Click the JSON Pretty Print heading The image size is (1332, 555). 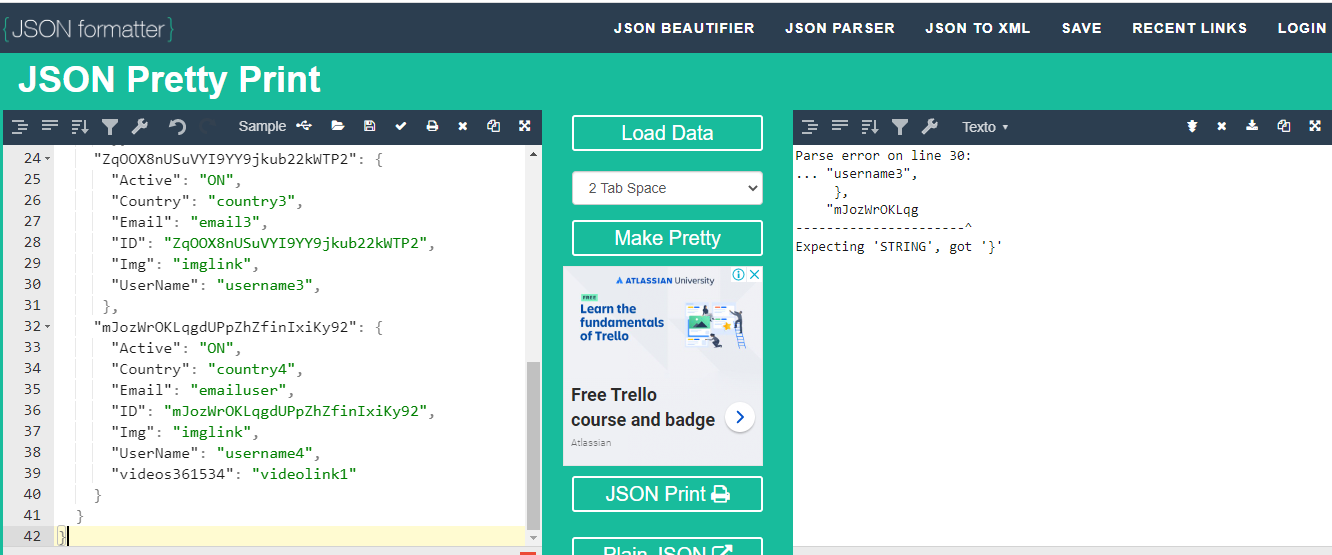coord(169,79)
